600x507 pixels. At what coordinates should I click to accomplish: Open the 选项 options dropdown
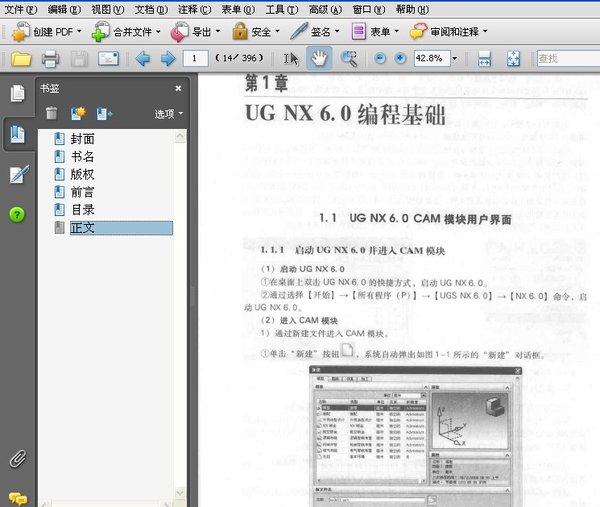point(169,114)
